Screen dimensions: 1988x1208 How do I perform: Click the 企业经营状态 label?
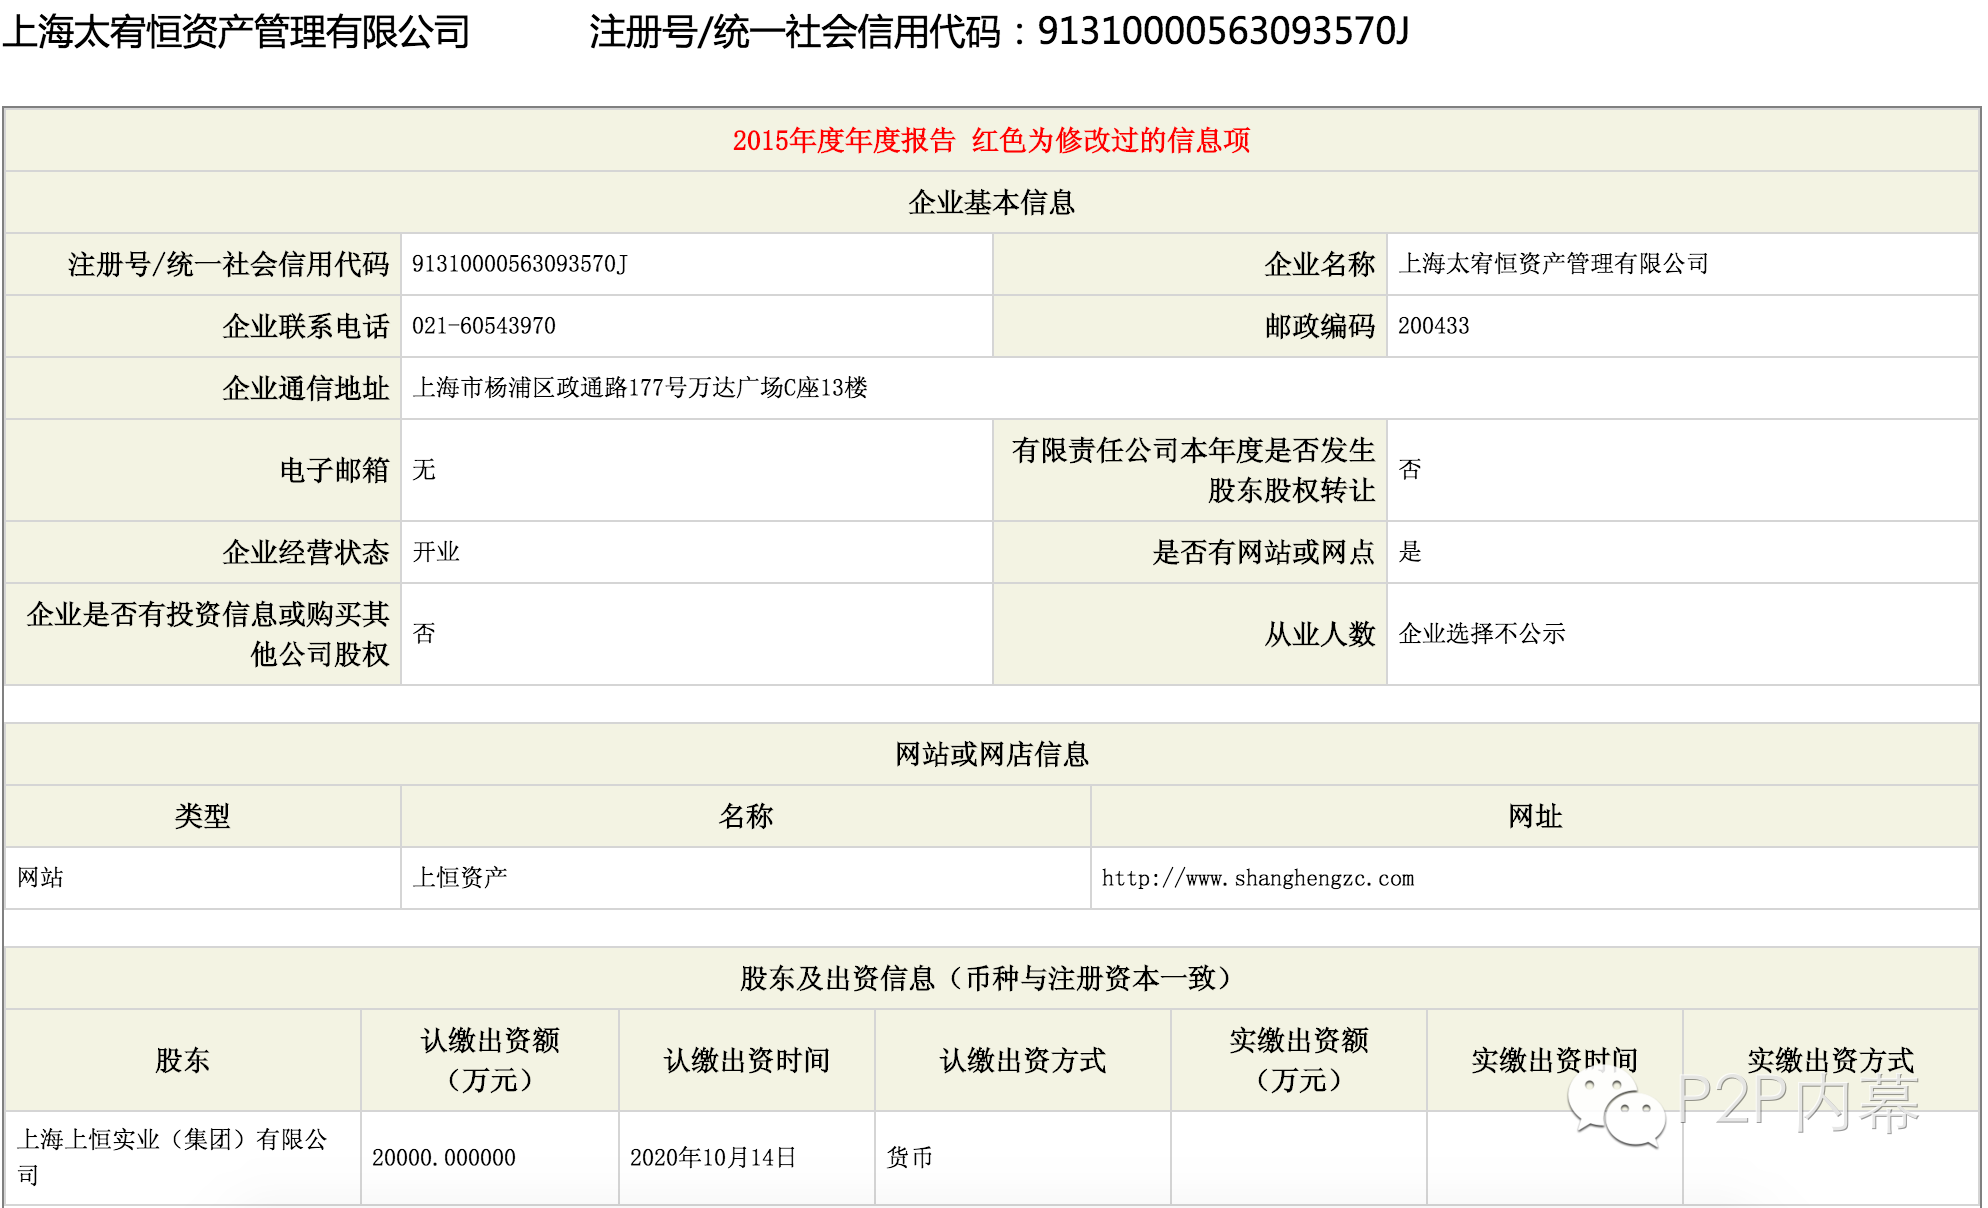(x=306, y=553)
